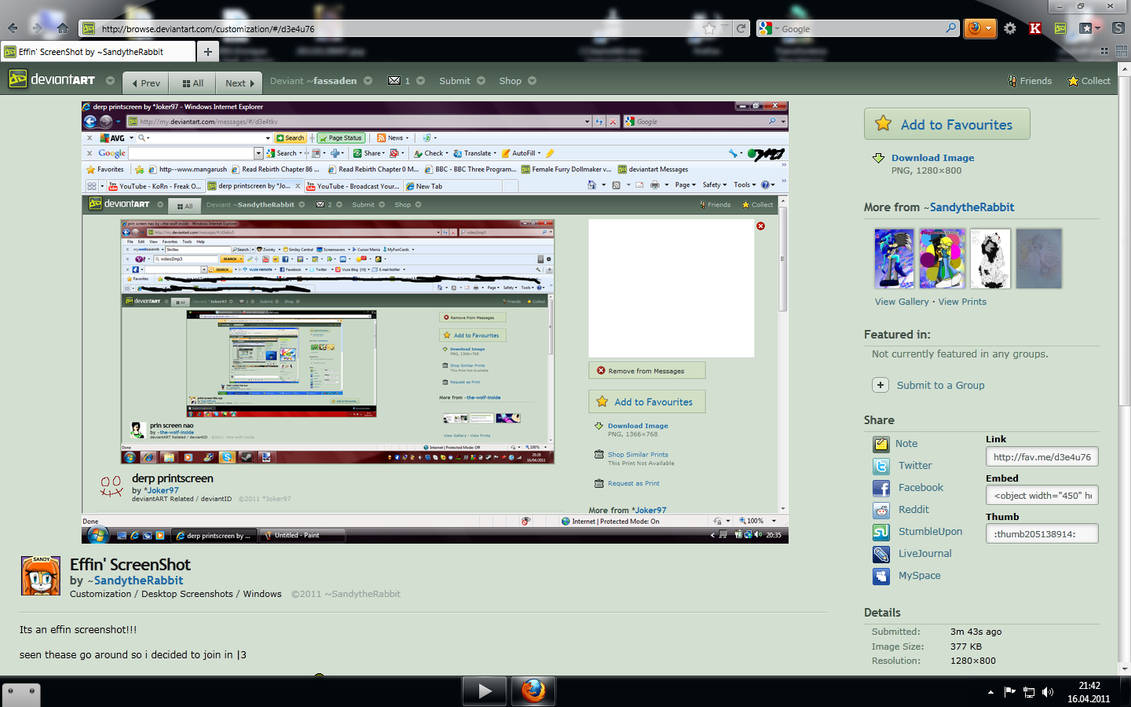The width and height of the screenshot is (1131, 707).
Task: Click the Download Image link
Action: [932, 157]
